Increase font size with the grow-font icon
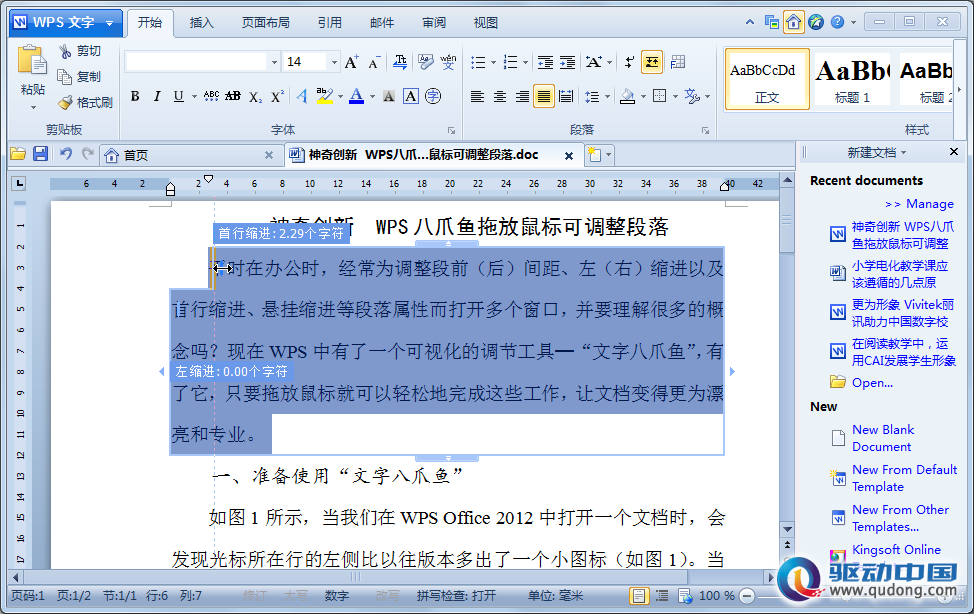The image size is (974, 614). [351, 62]
